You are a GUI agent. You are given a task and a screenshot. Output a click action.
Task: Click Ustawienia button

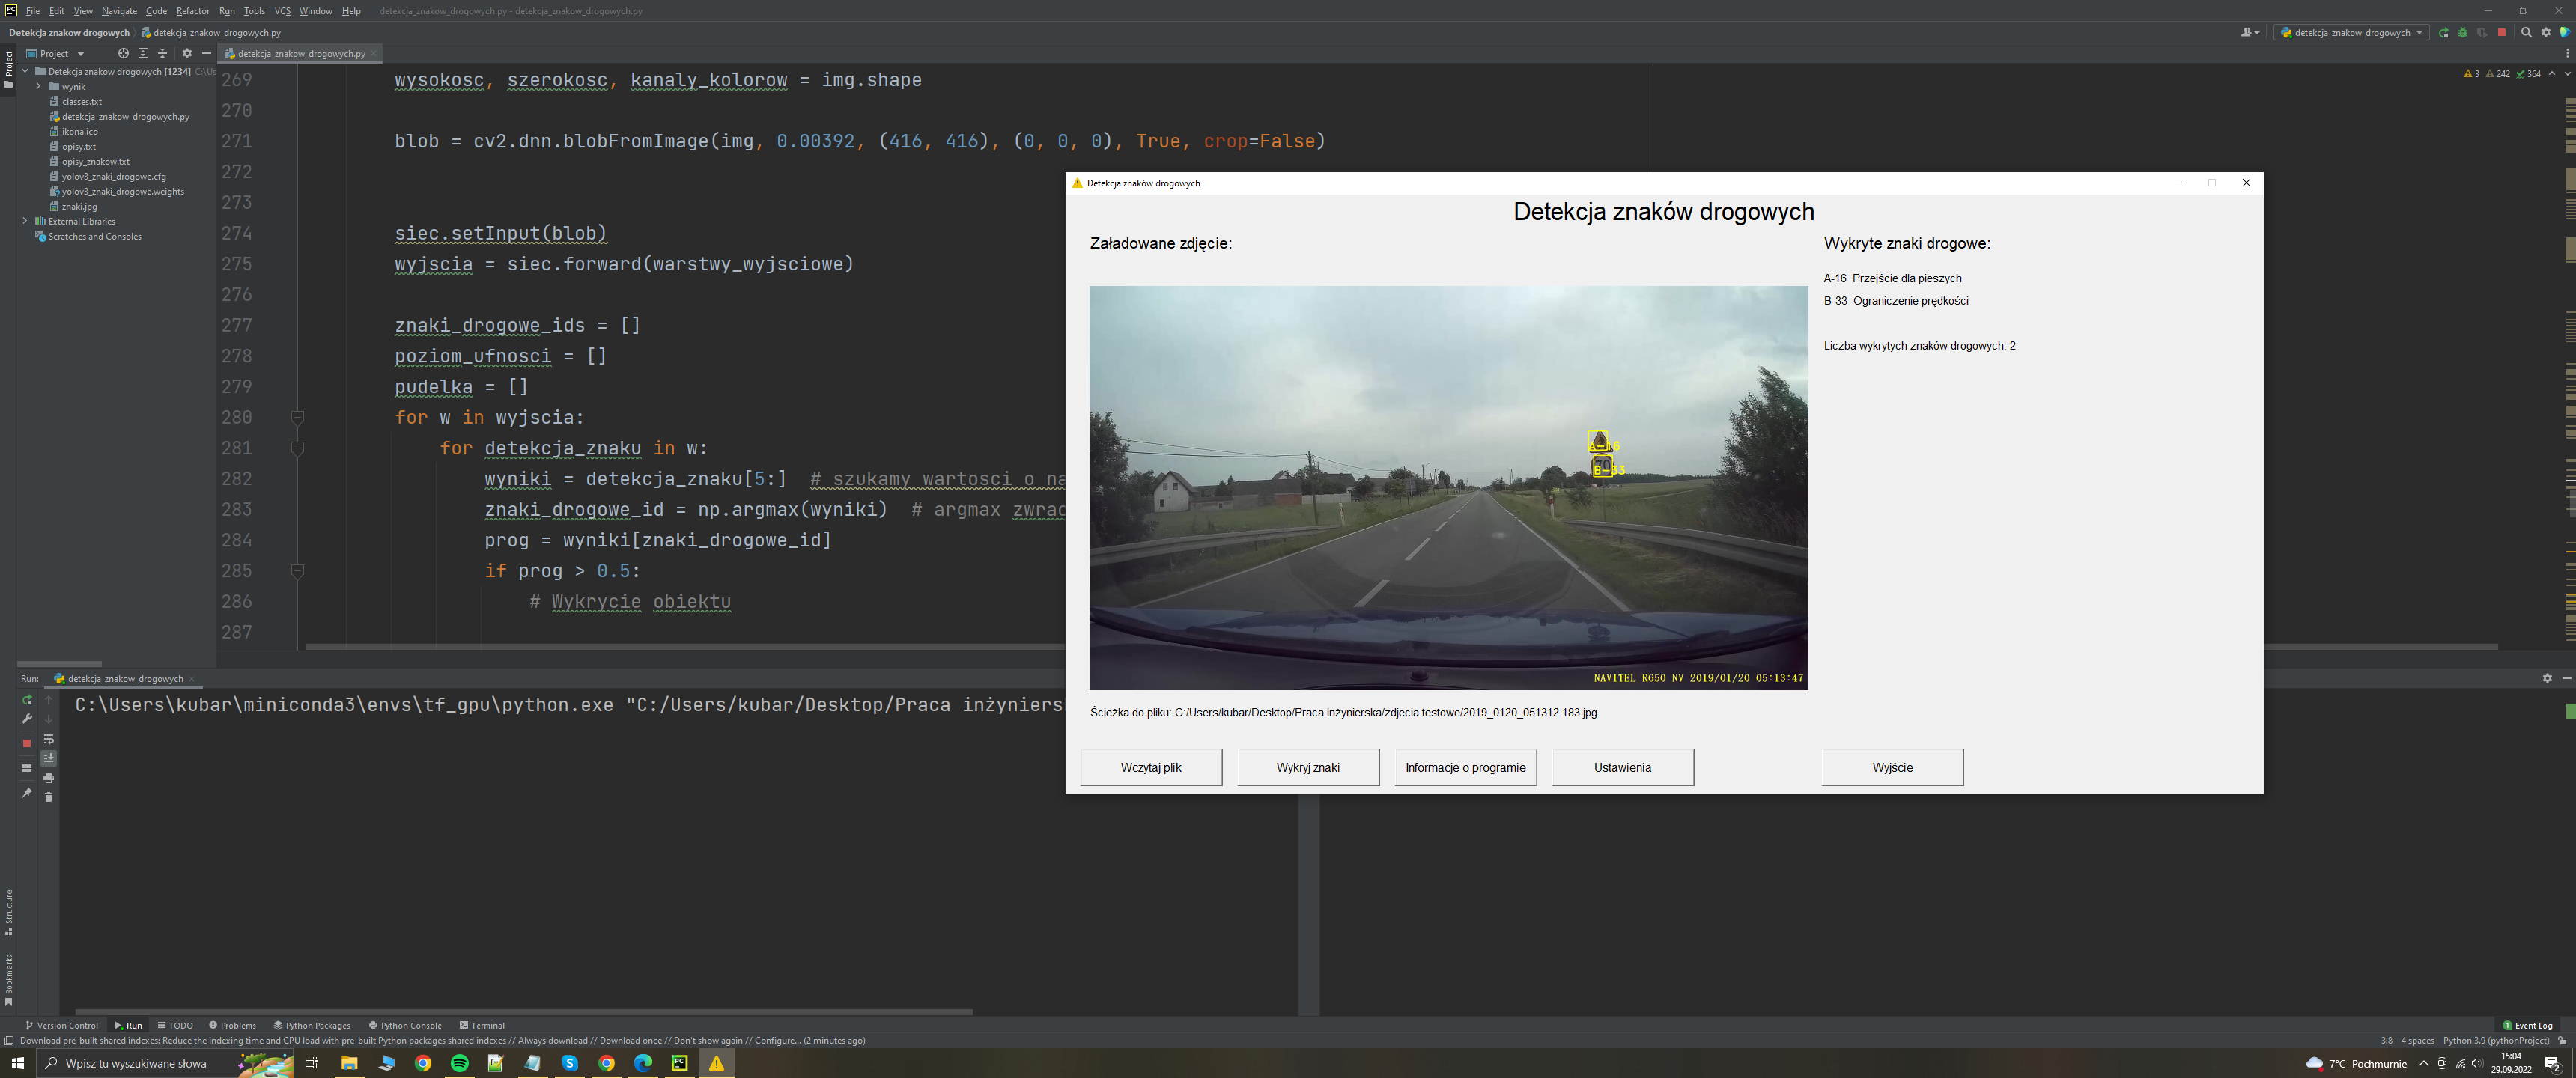tap(1622, 767)
